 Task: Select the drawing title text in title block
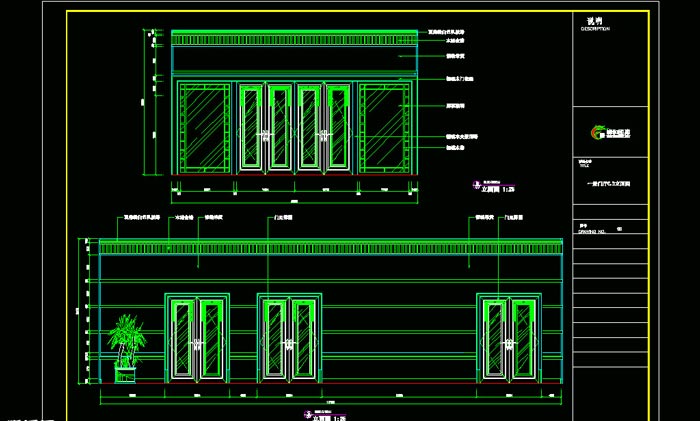609,183
